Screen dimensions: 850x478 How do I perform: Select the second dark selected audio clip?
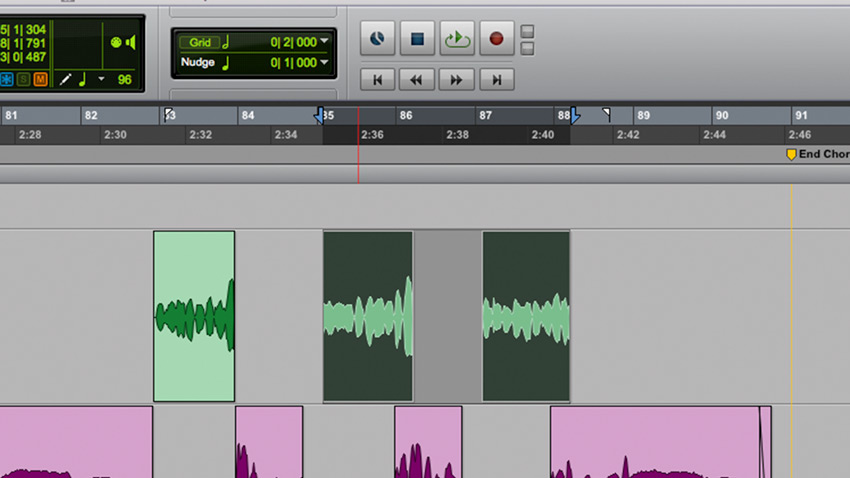(x=526, y=316)
